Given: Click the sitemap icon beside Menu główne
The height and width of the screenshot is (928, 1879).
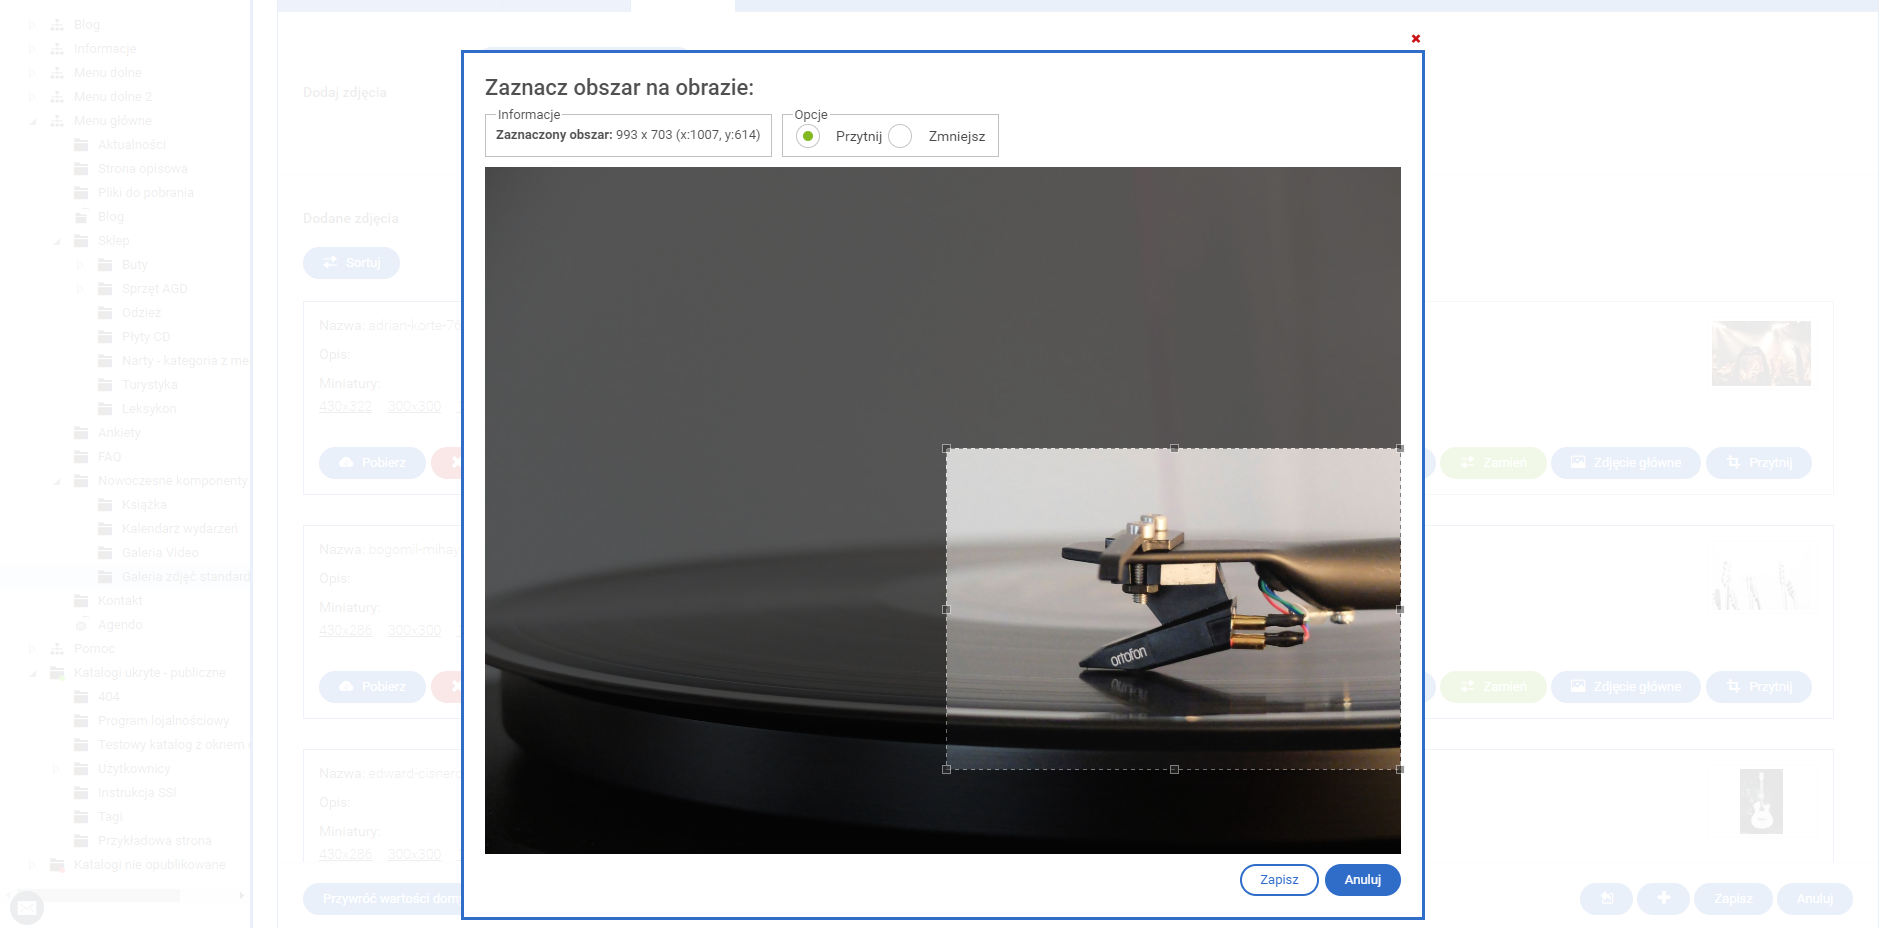Looking at the screenshot, I should coord(57,121).
